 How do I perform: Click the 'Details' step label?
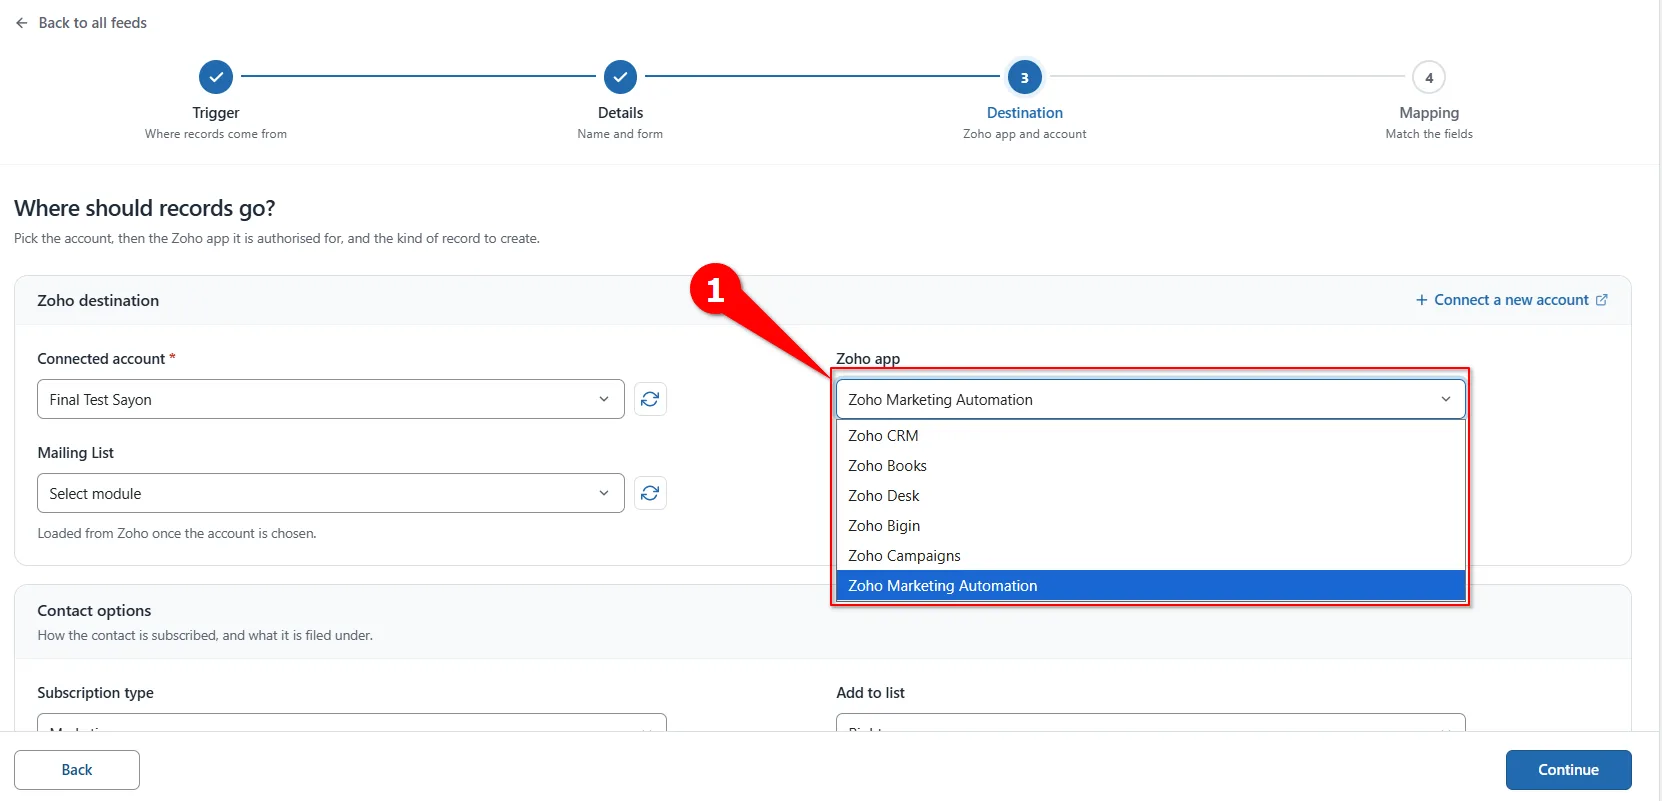620,113
